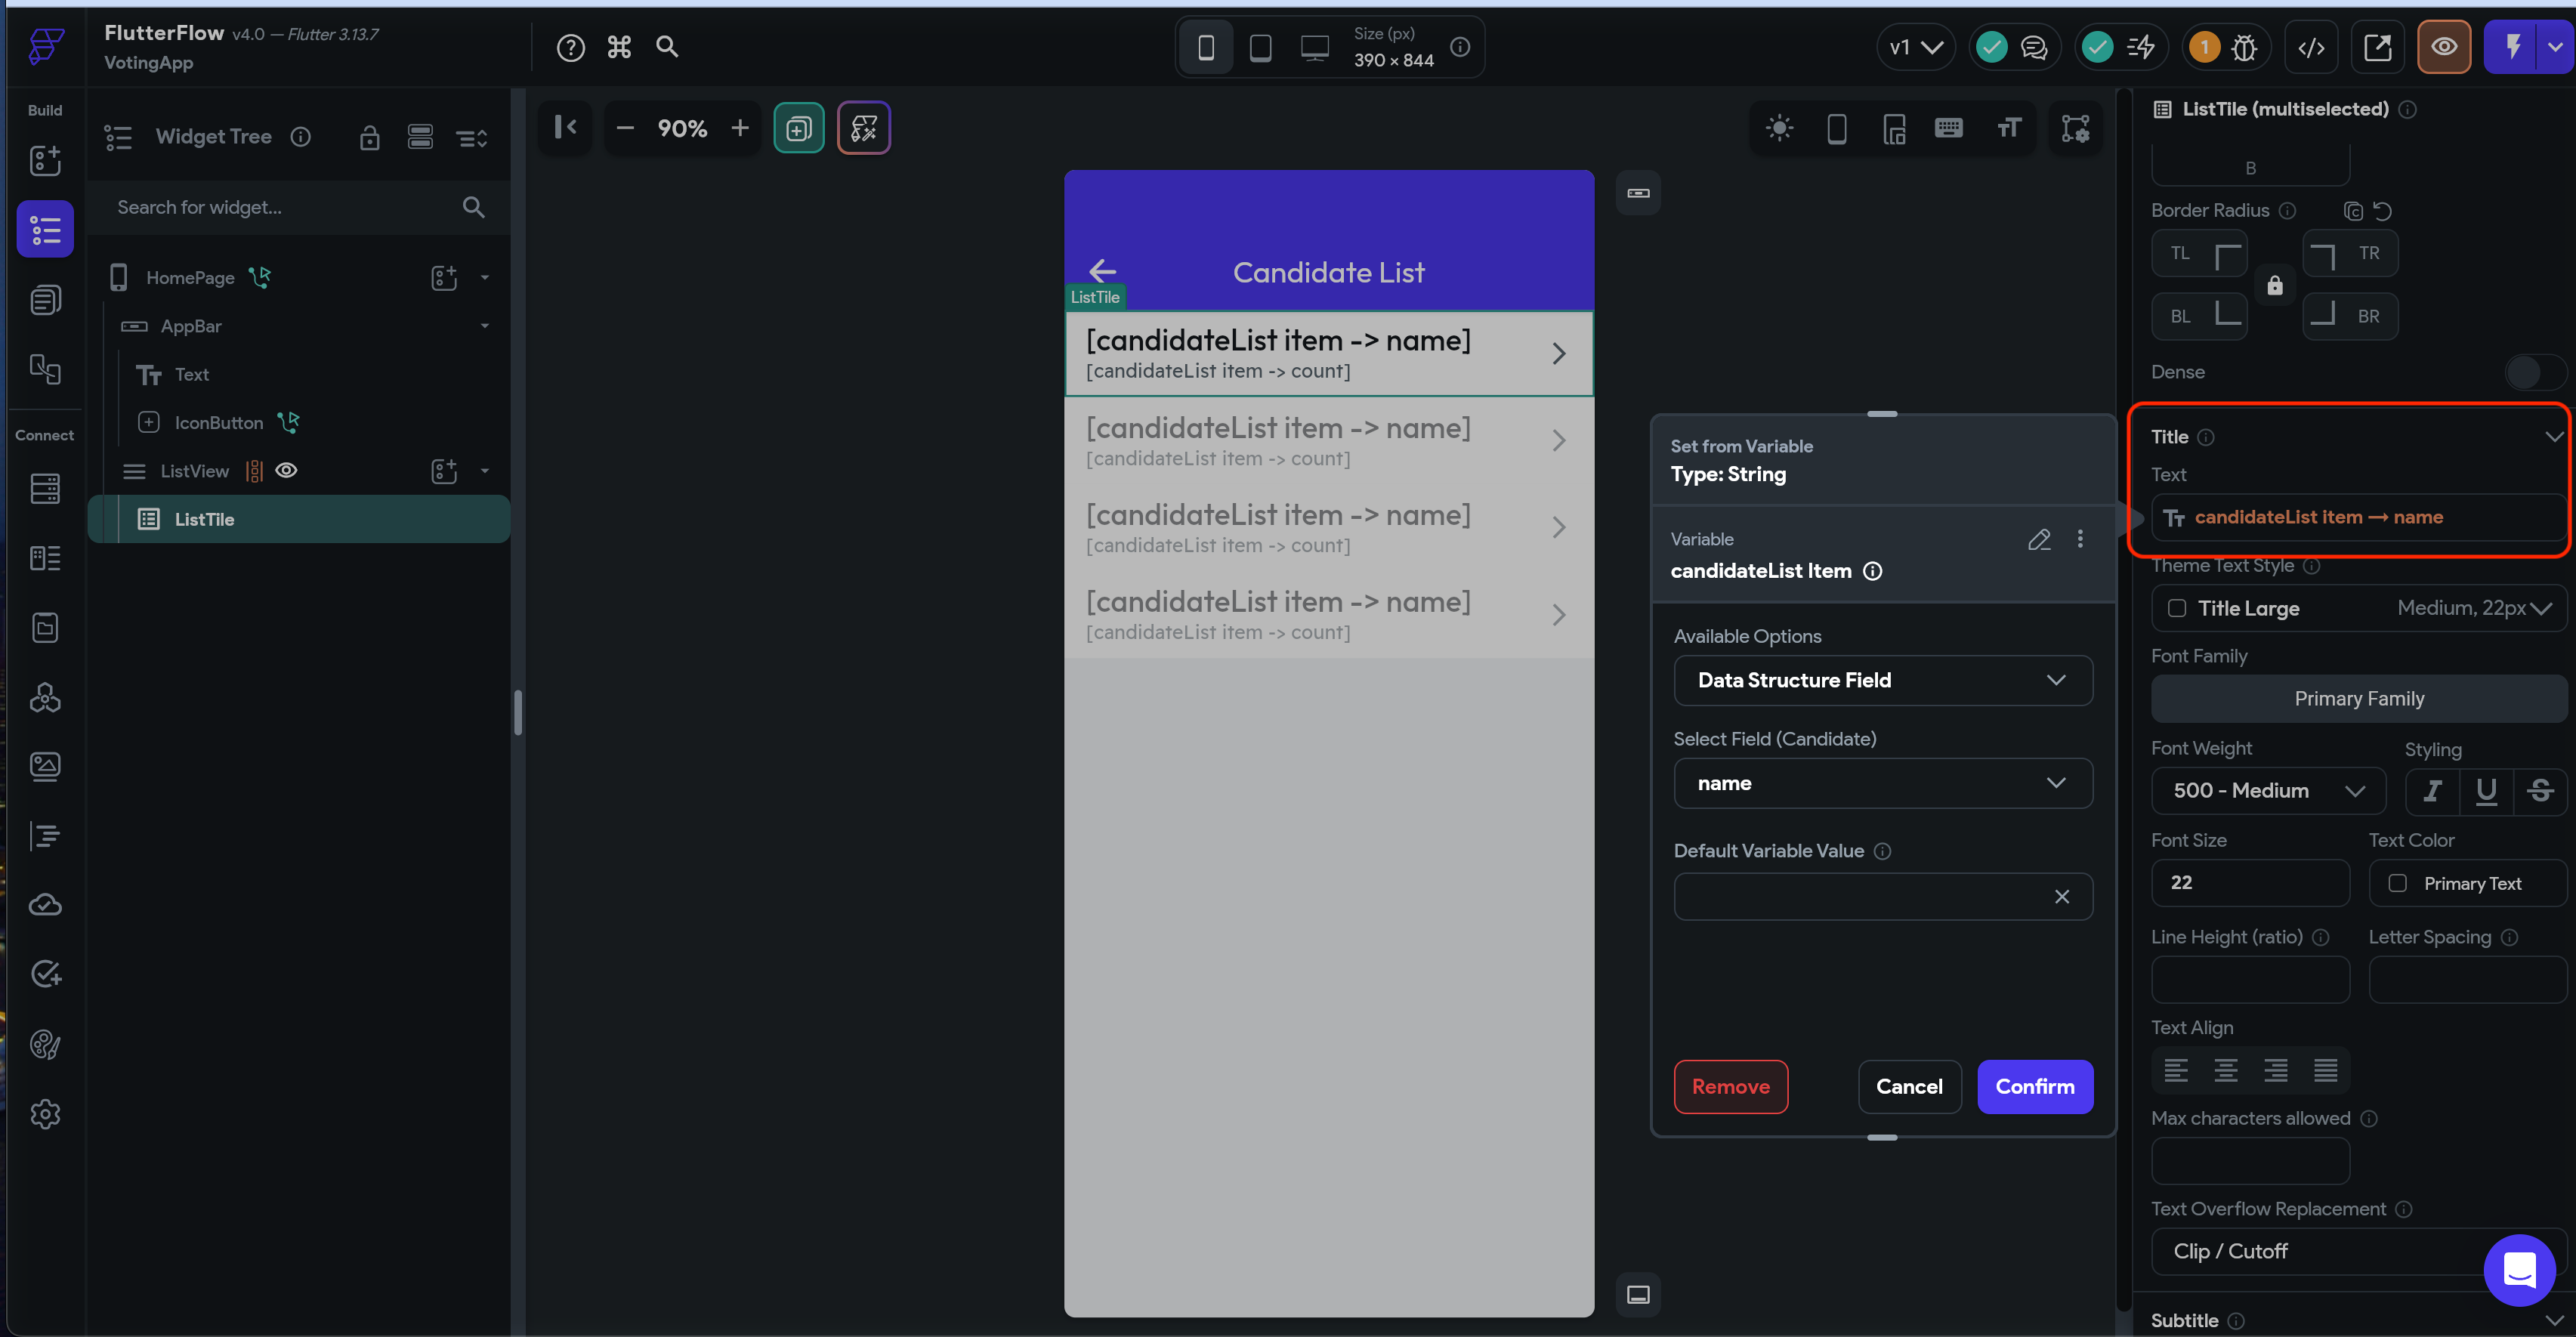This screenshot has height=1337, width=2576.
Task: Open the Widget Palette build icon
Action: (45, 160)
